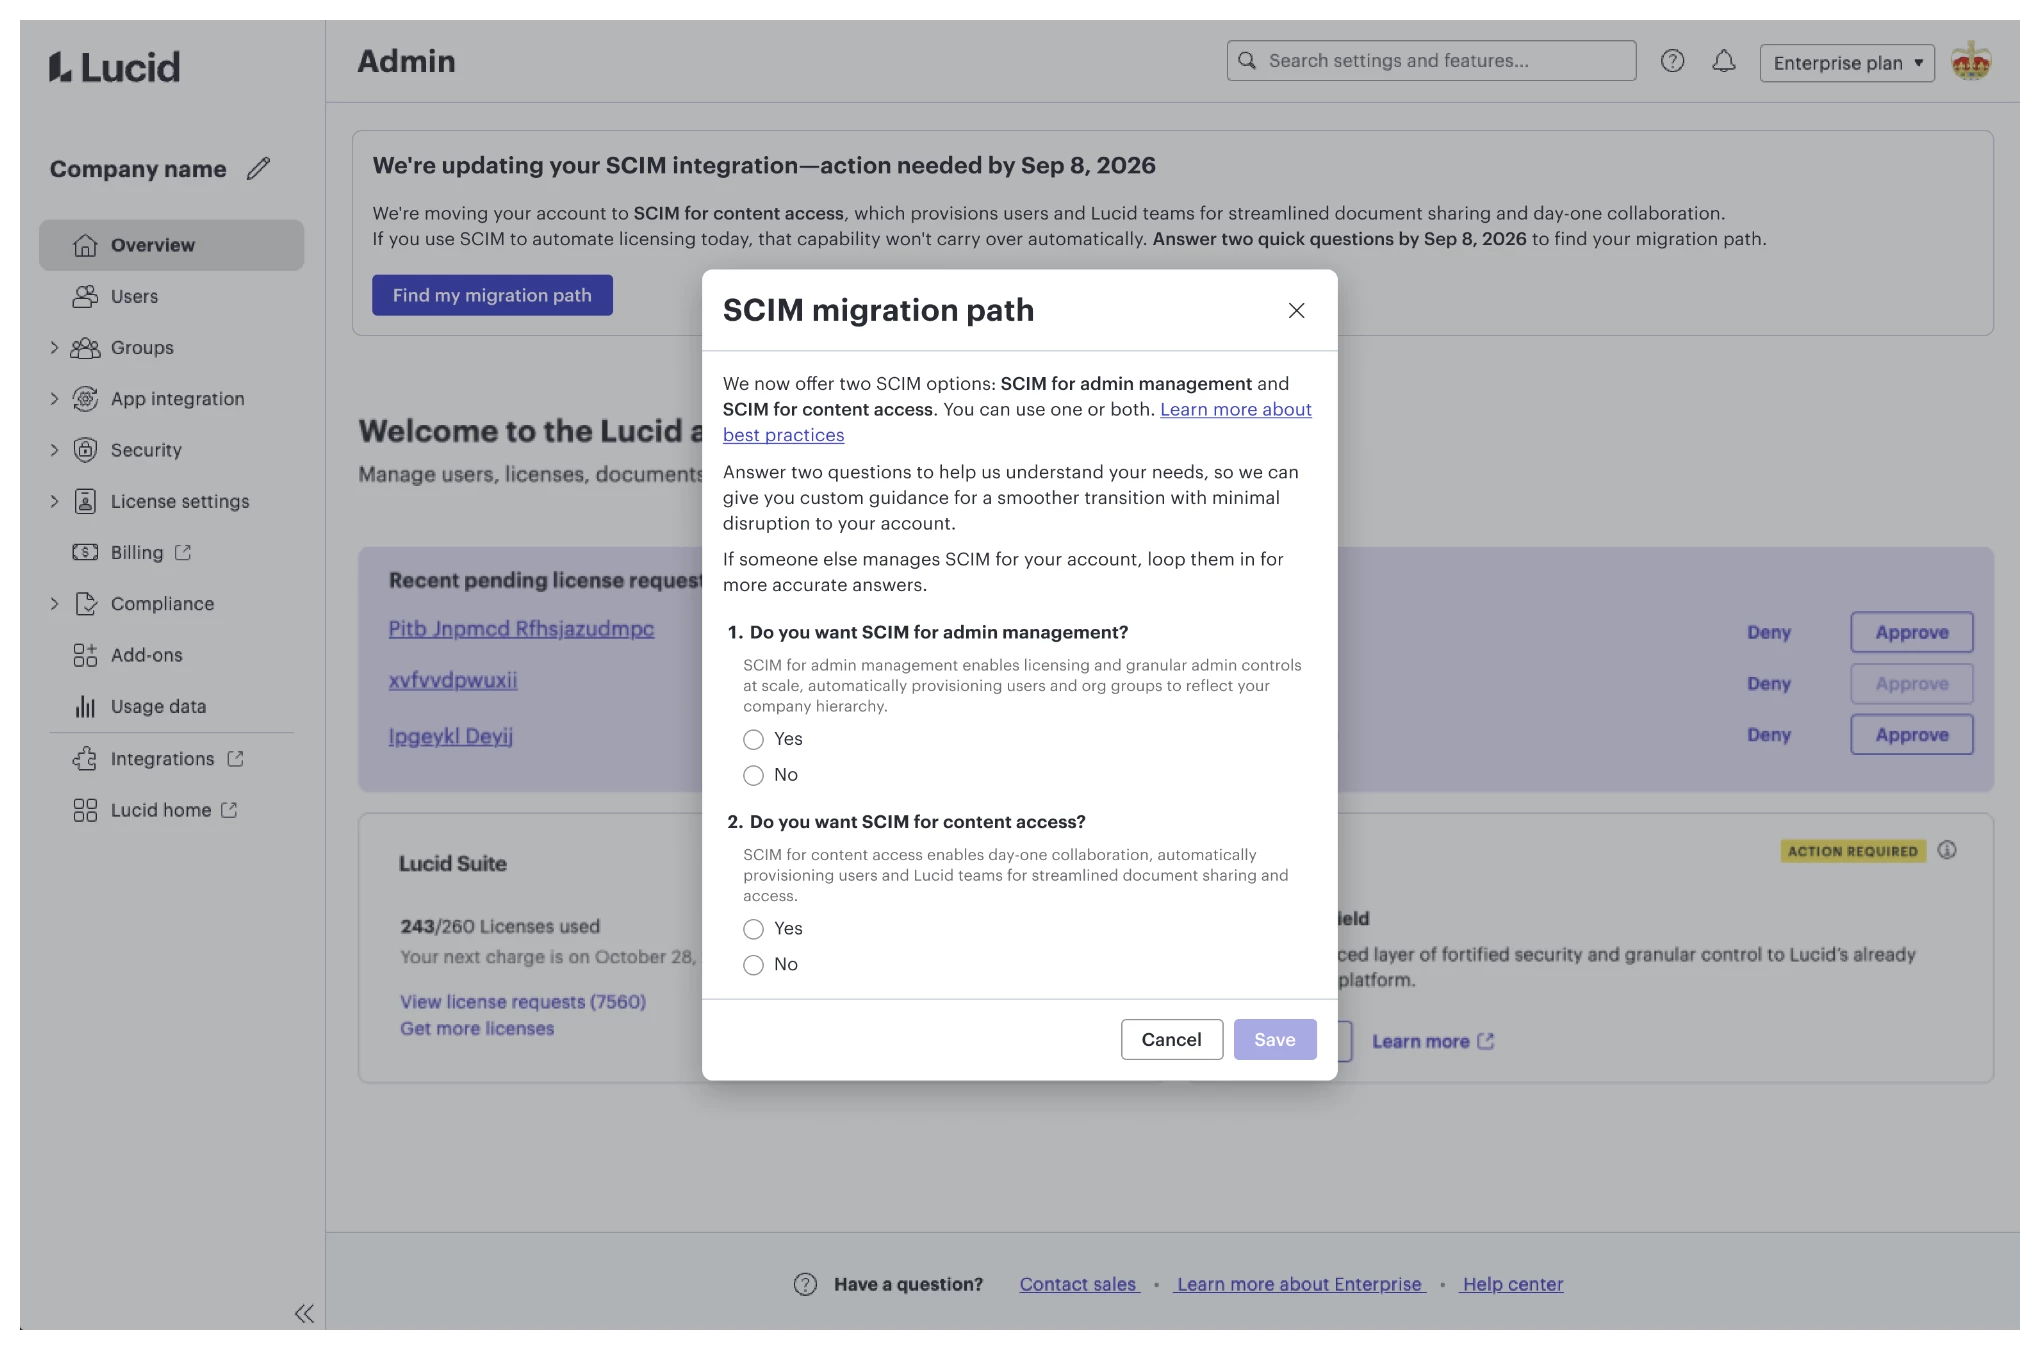This screenshot has height=1350, width=2040.
Task: Select Yes for SCIM admin management
Action: point(754,739)
